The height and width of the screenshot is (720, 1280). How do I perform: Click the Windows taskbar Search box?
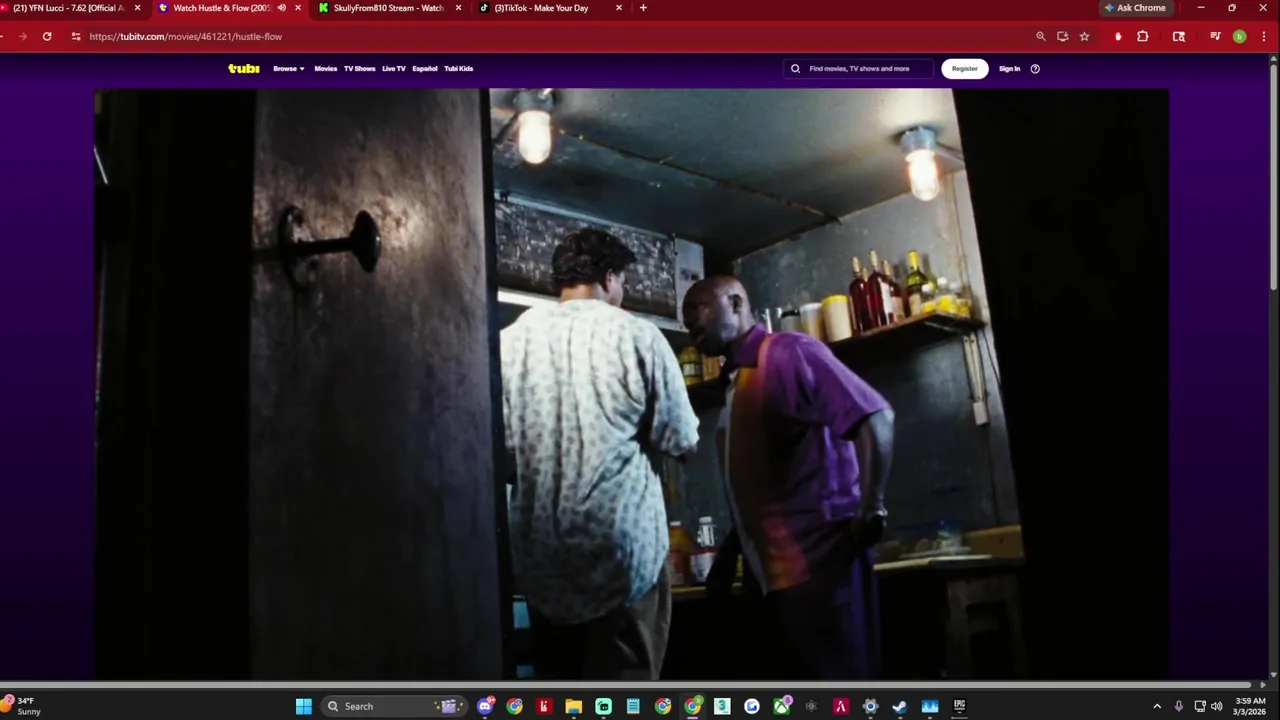395,706
